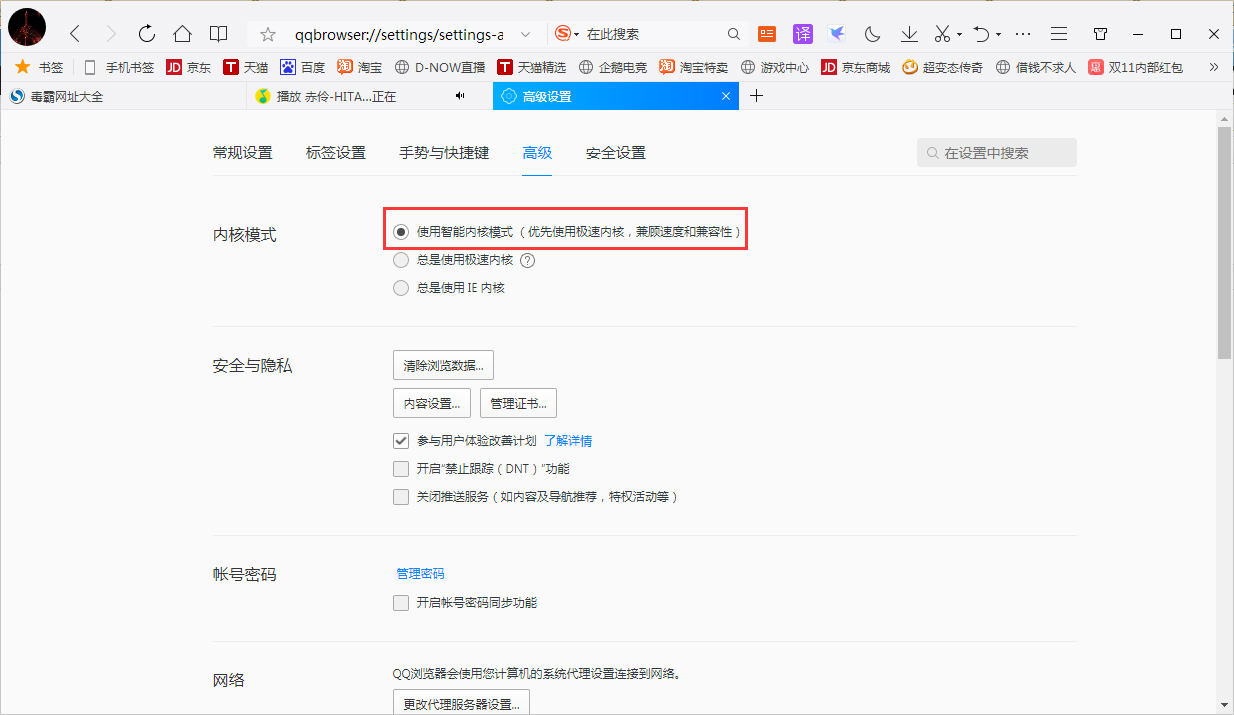
Task: Open the download manager
Action: (909, 33)
